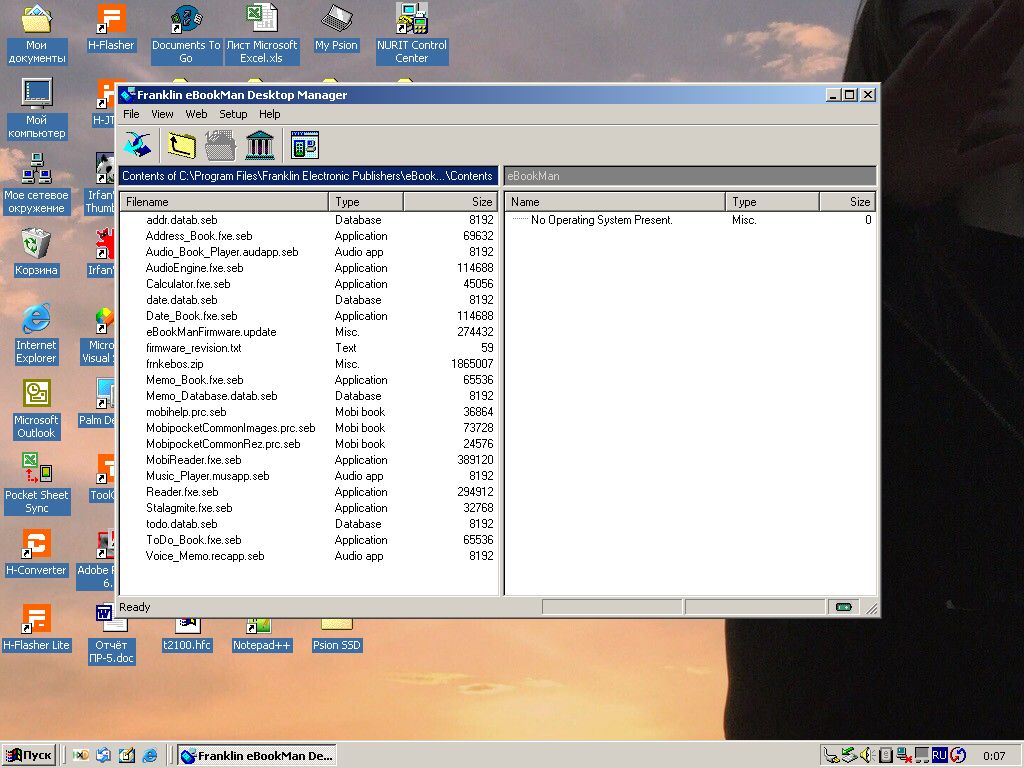
Task: Open the Setup menu
Action: (x=233, y=114)
